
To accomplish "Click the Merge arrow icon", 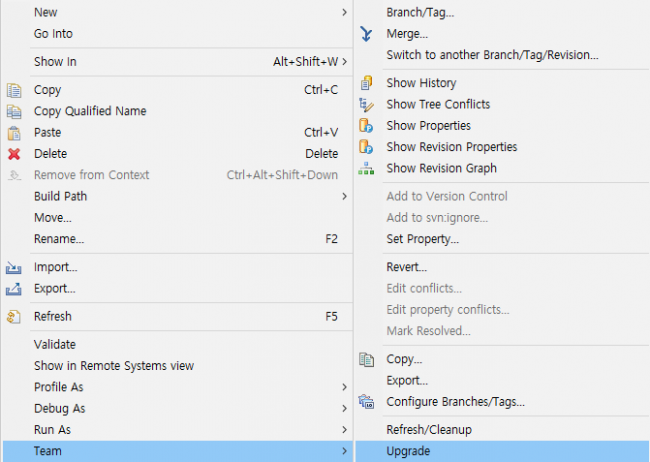I will pos(366,34).
